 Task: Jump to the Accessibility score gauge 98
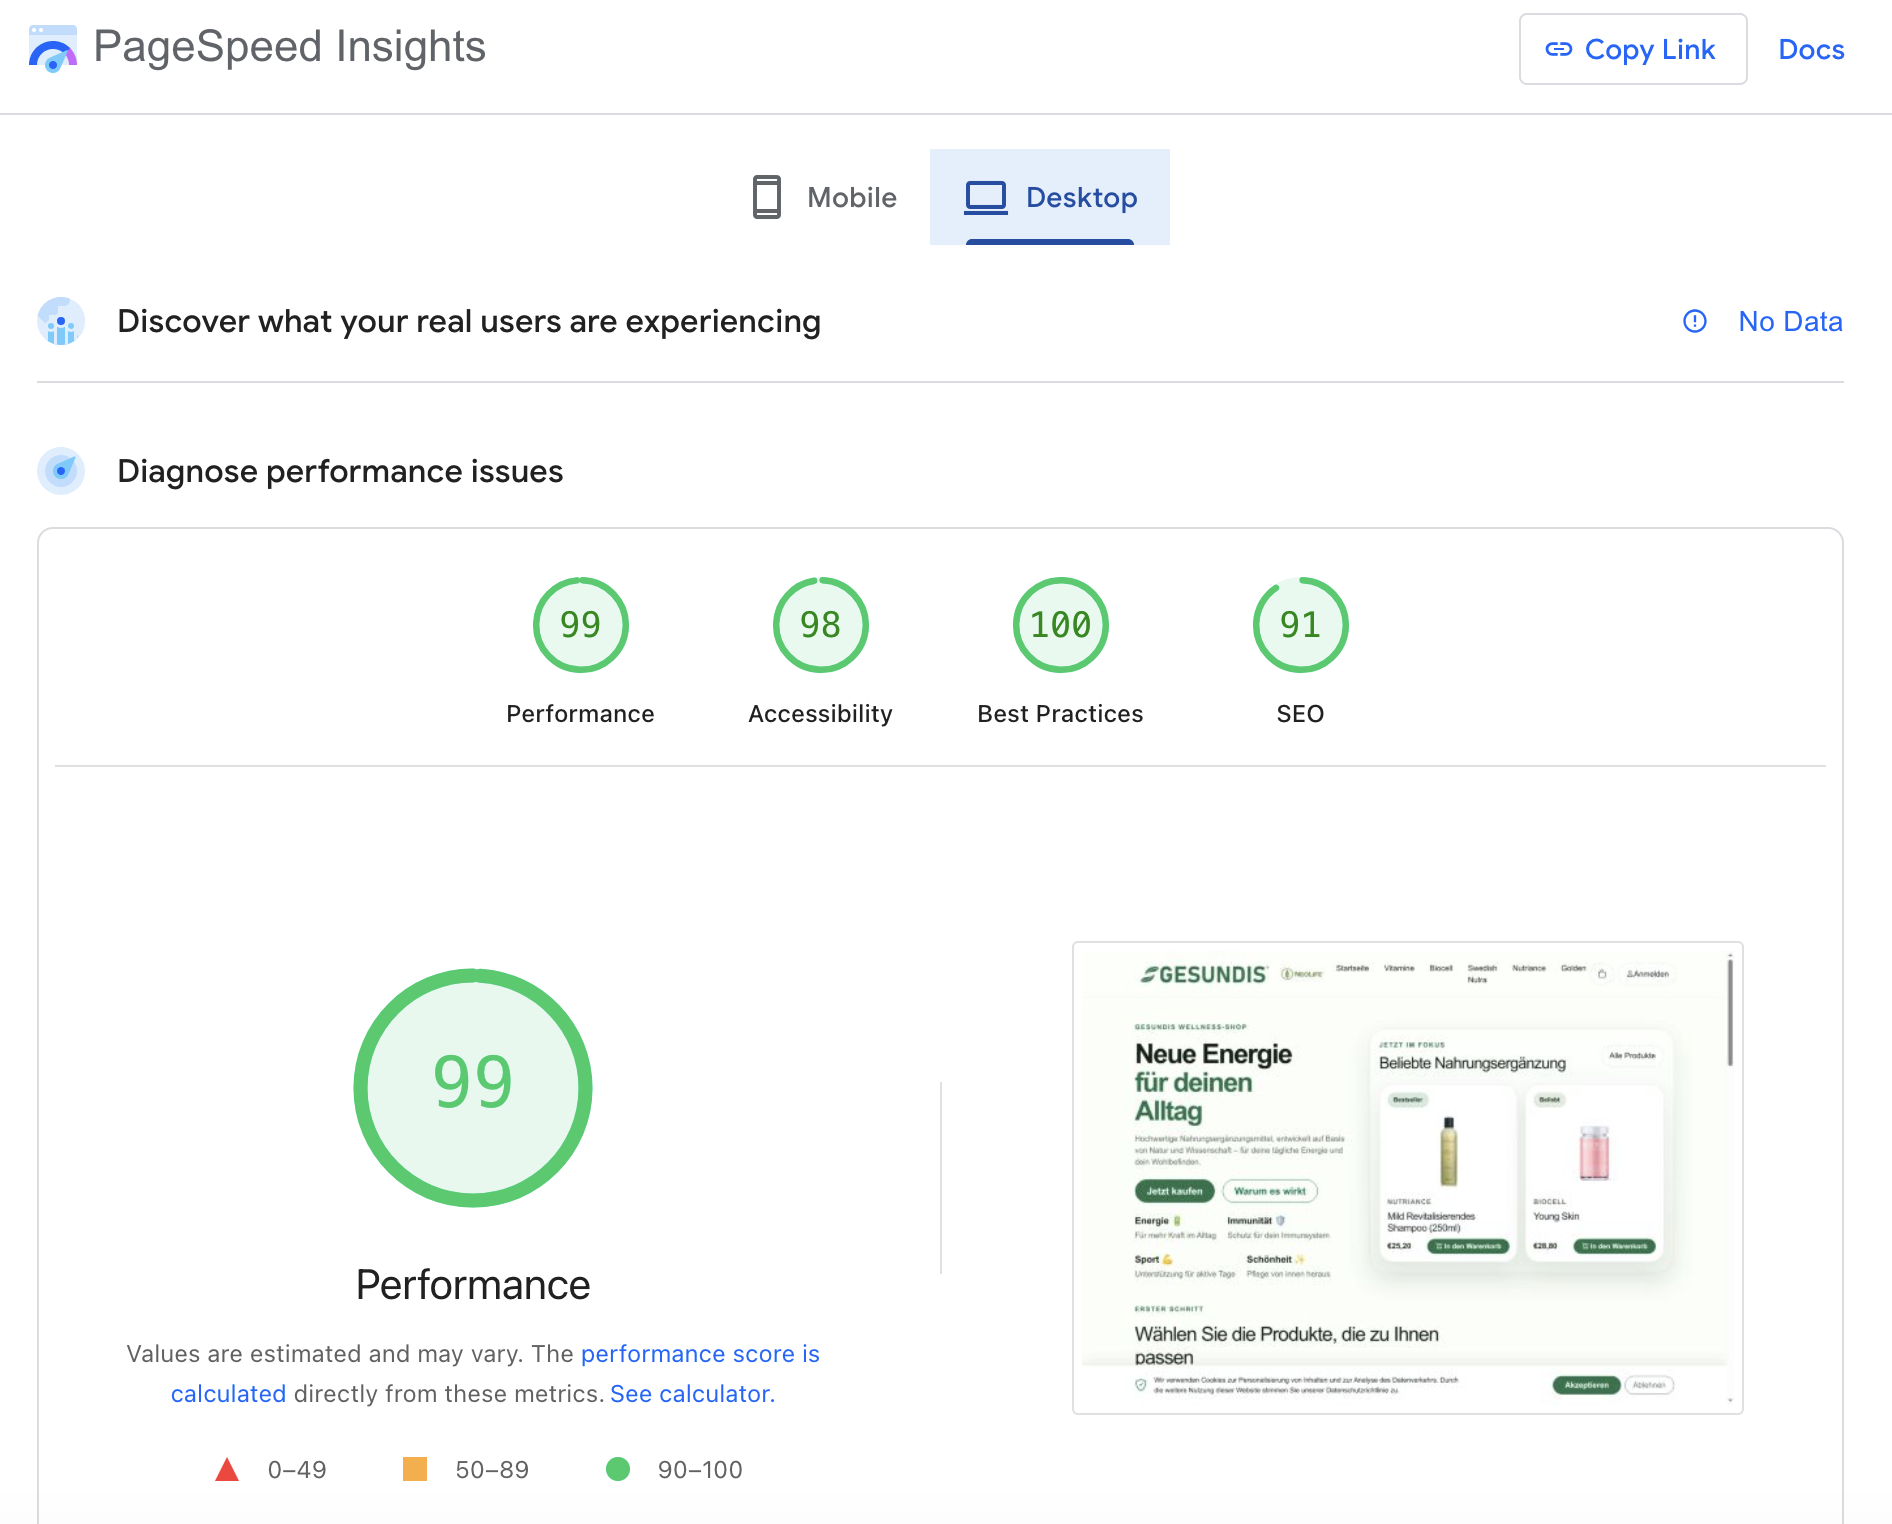(x=821, y=625)
